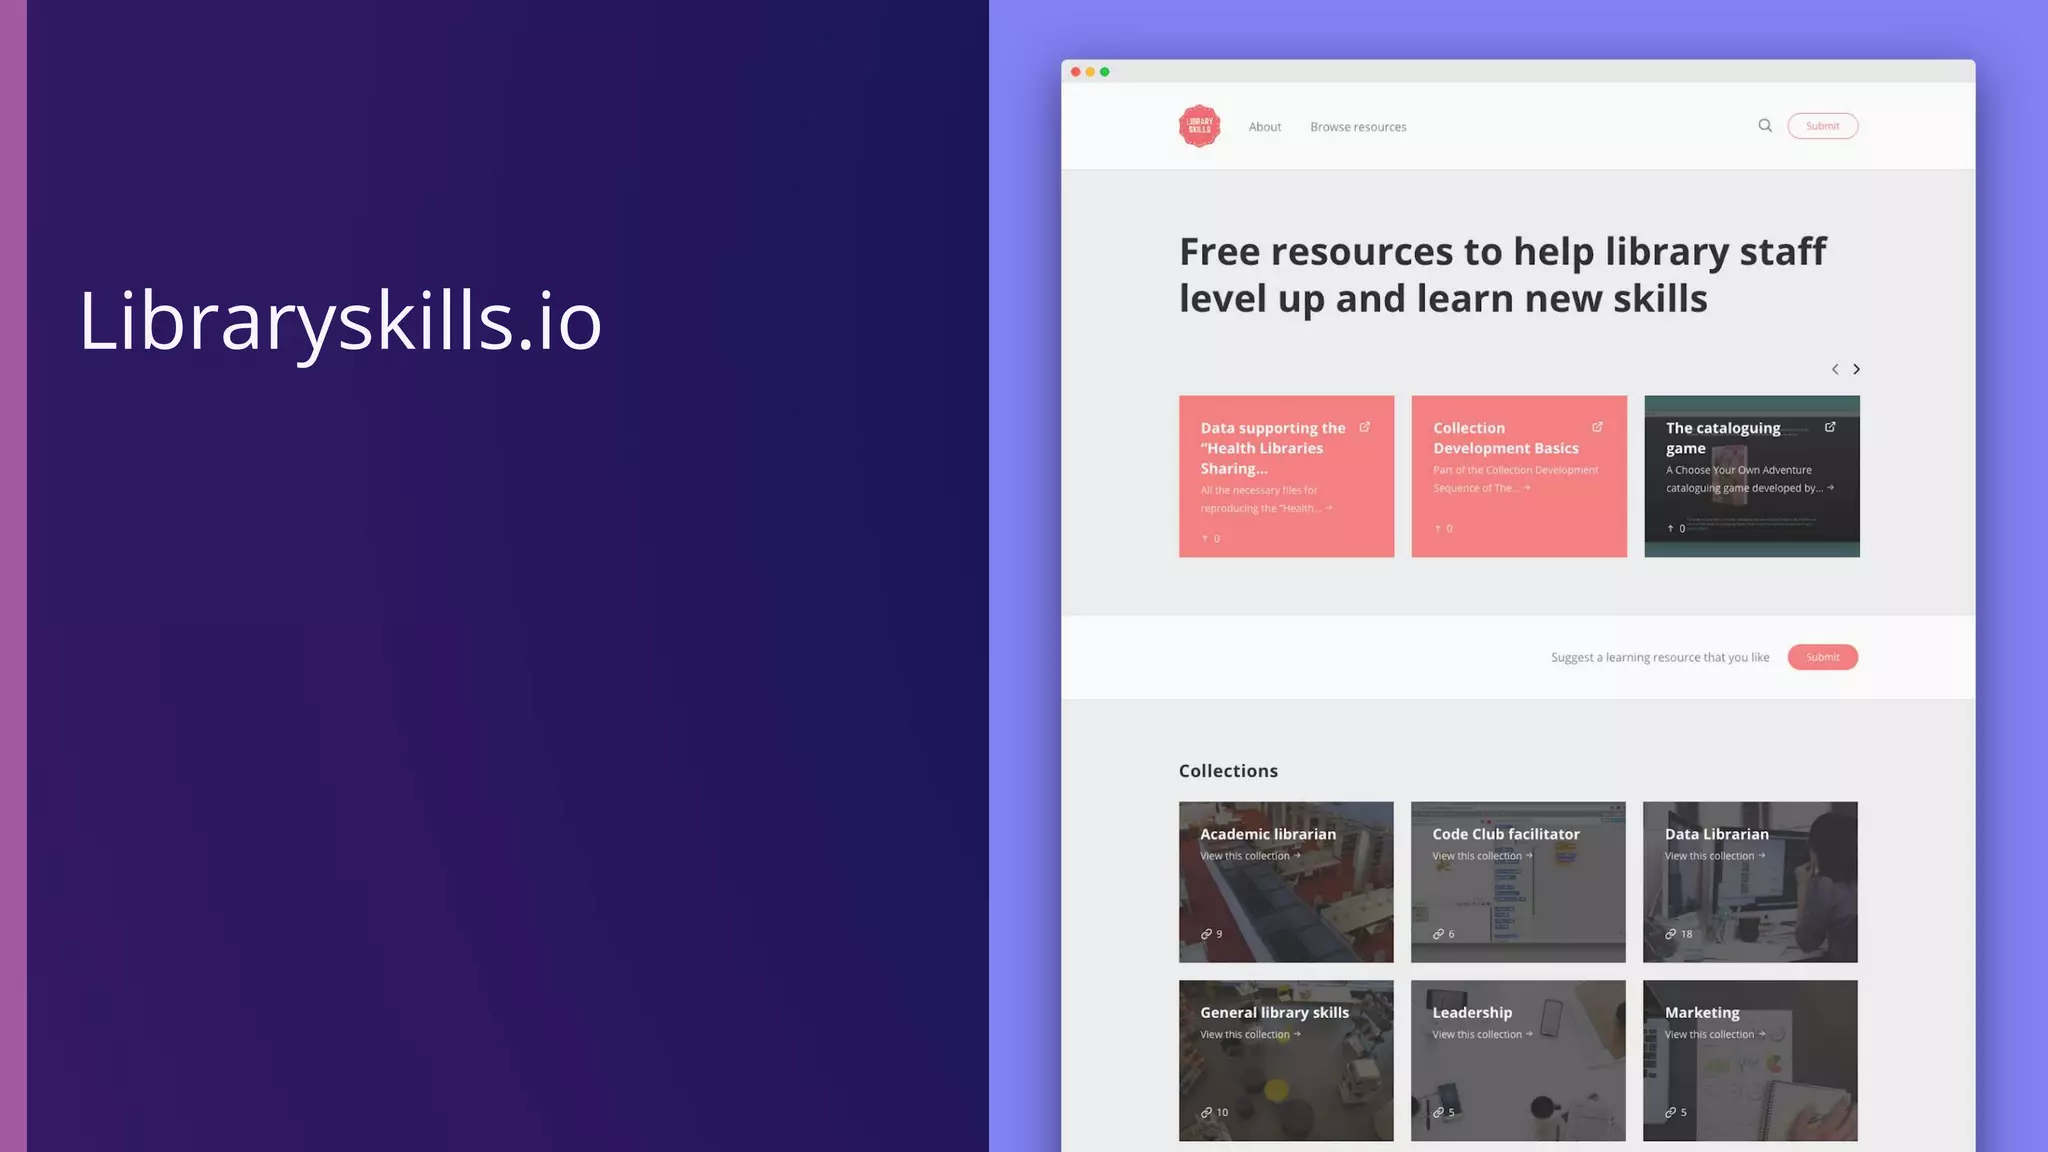Open external link icon on cataloguing game card
The image size is (2048, 1152).
[1830, 427]
